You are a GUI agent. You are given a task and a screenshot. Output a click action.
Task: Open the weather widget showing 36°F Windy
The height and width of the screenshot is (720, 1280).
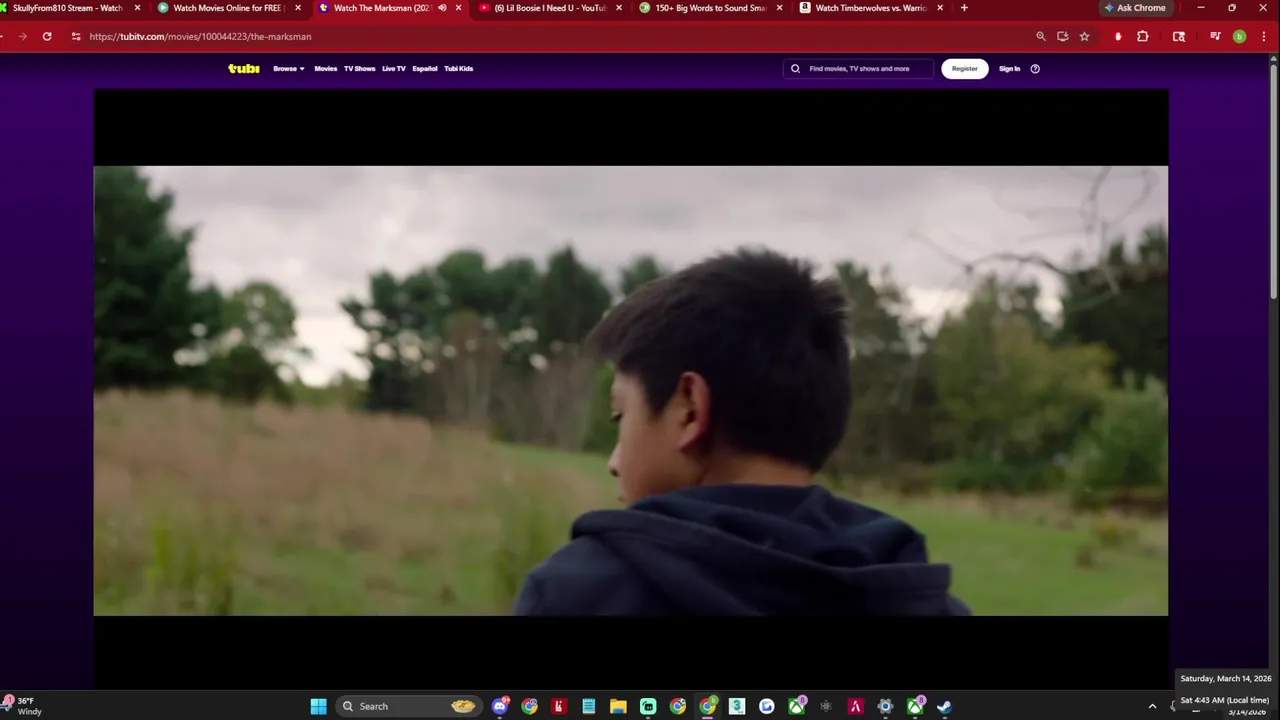click(24, 706)
